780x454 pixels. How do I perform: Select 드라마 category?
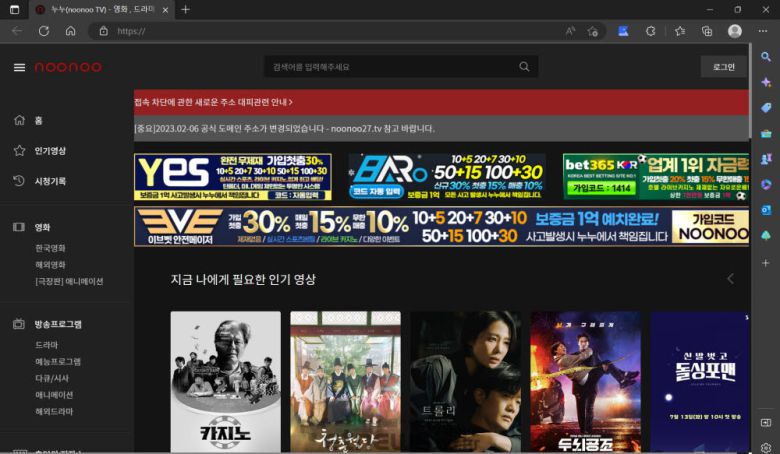point(46,345)
